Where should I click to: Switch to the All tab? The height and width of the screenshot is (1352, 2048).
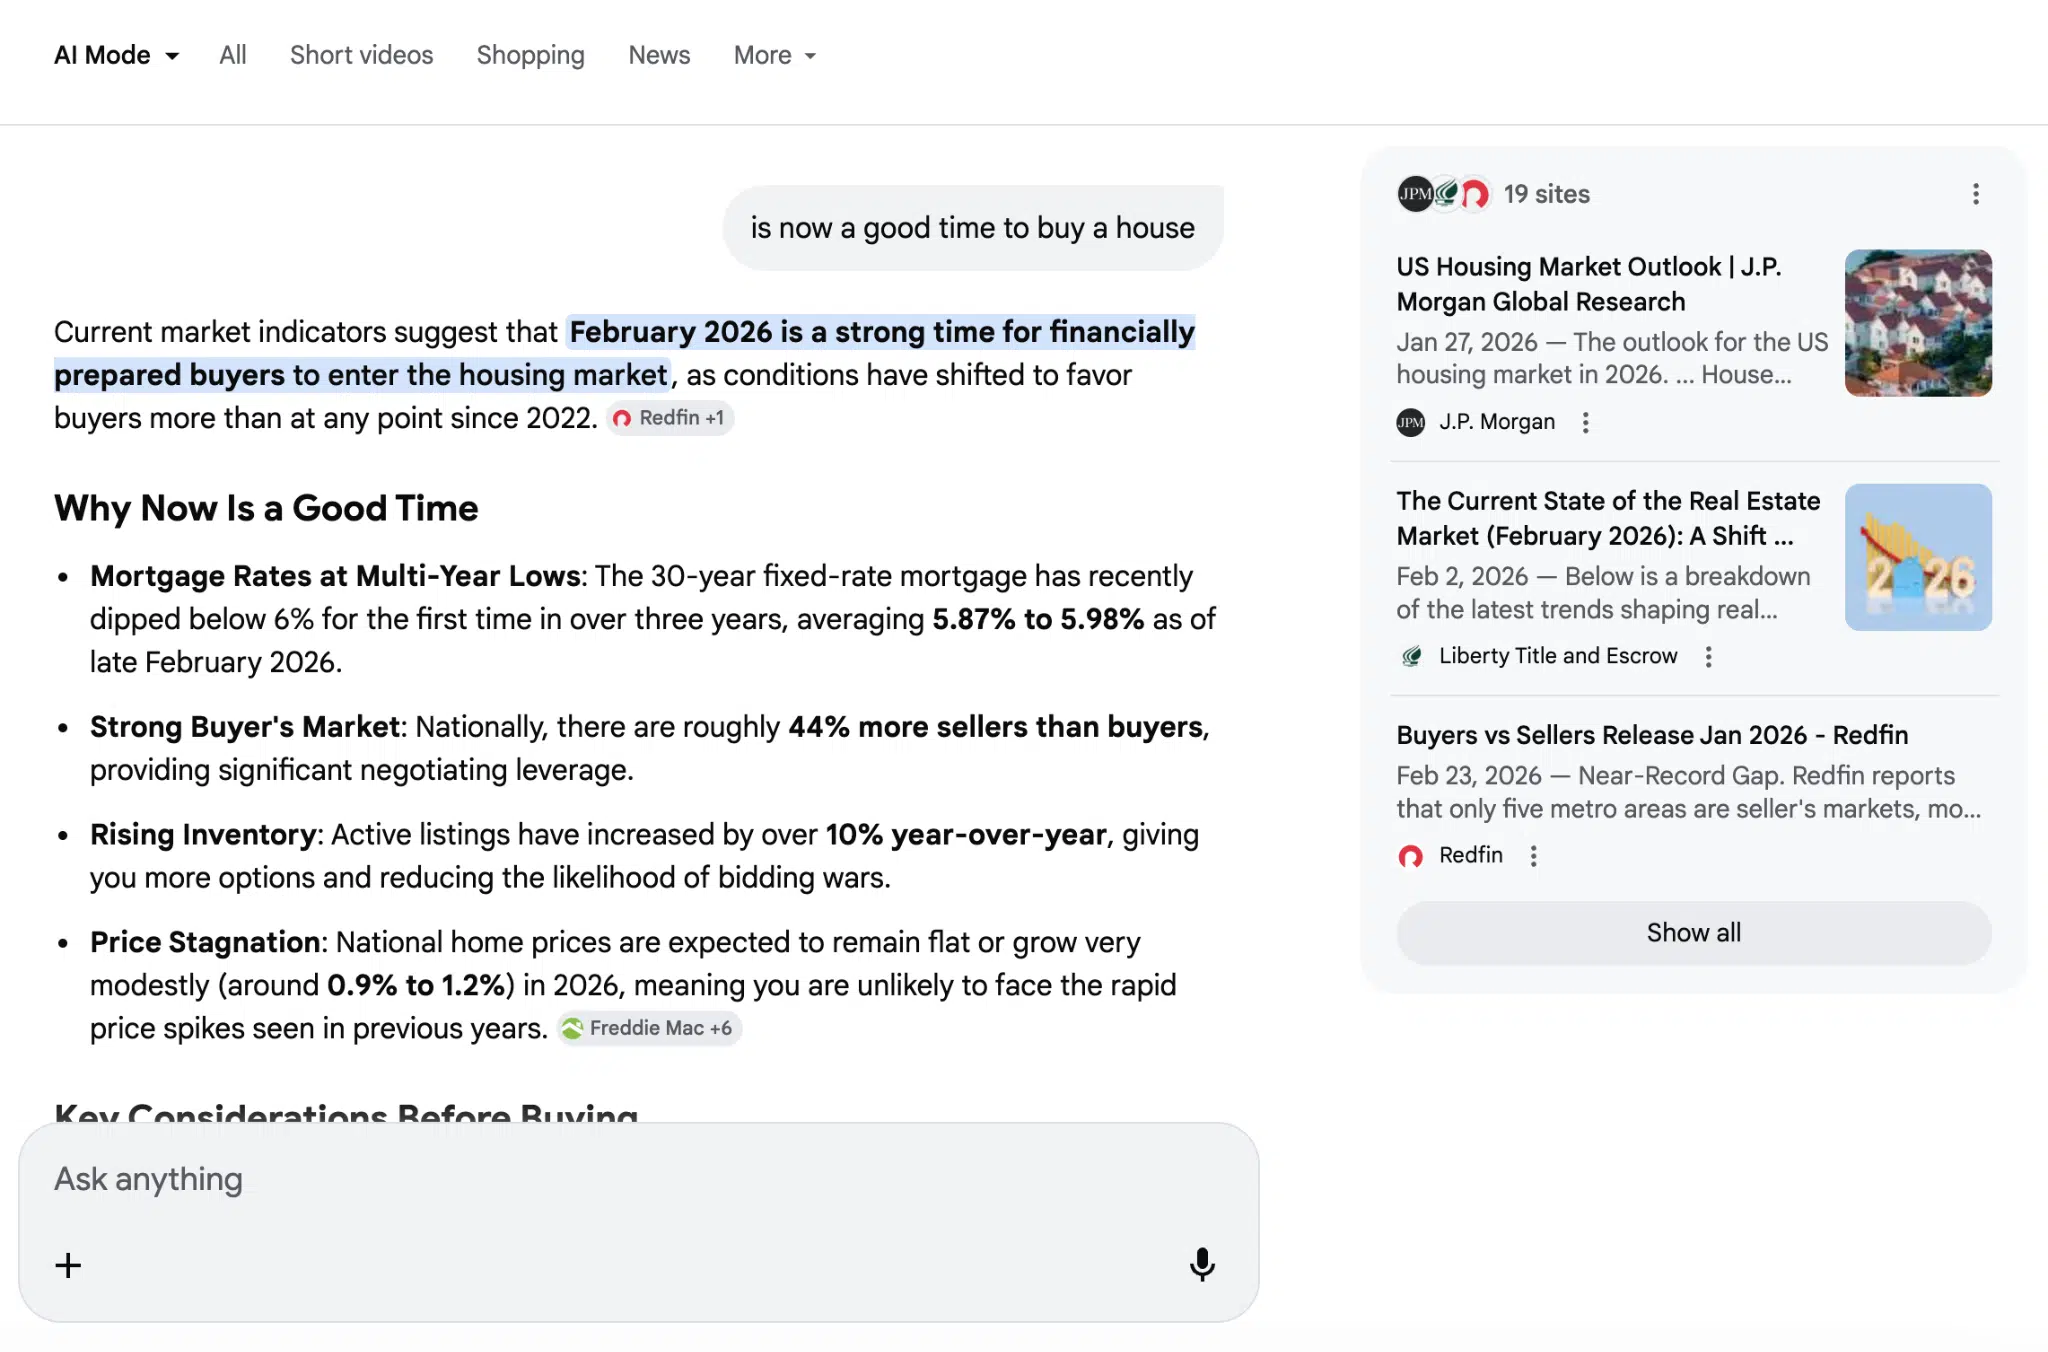click(x=233, y=55)
